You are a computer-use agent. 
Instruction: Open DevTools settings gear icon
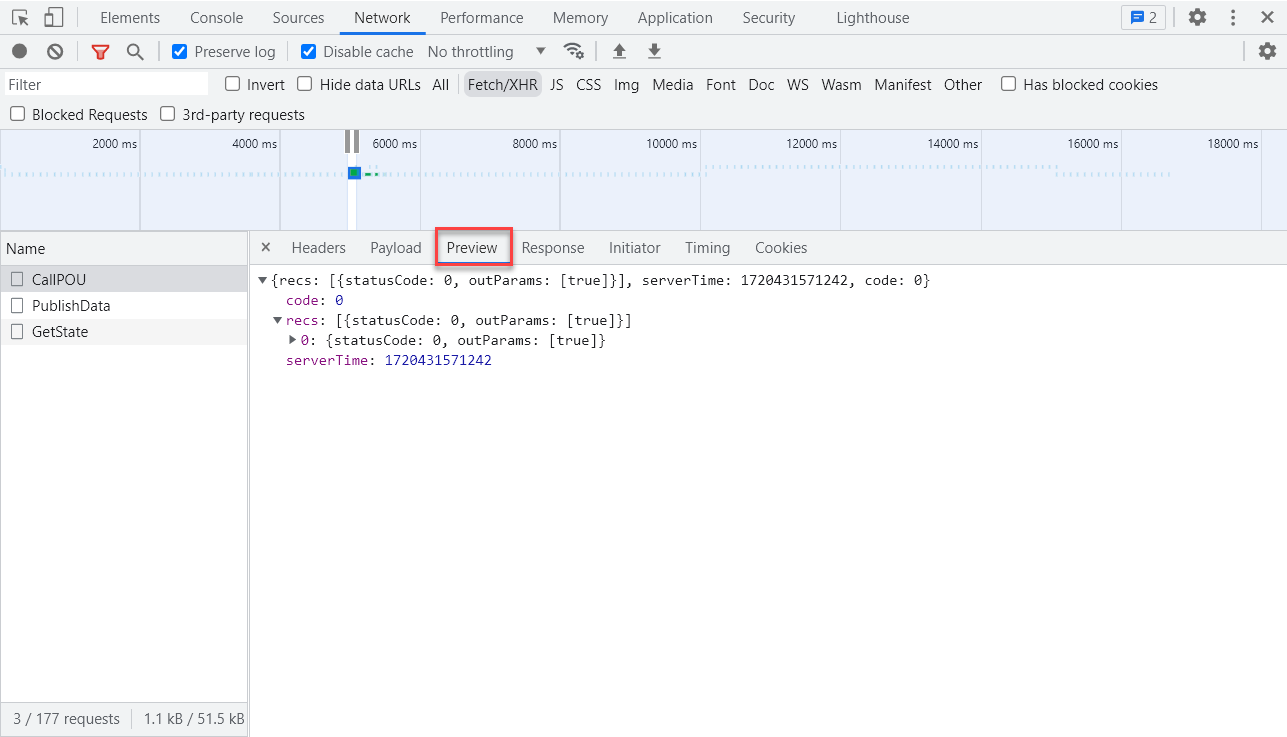[1197, 17]
